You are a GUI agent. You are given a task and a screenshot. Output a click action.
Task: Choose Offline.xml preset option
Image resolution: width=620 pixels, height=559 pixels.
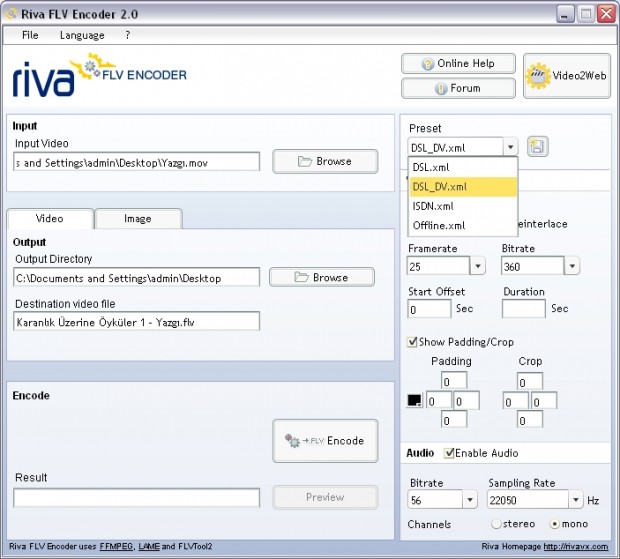(463, 225)
